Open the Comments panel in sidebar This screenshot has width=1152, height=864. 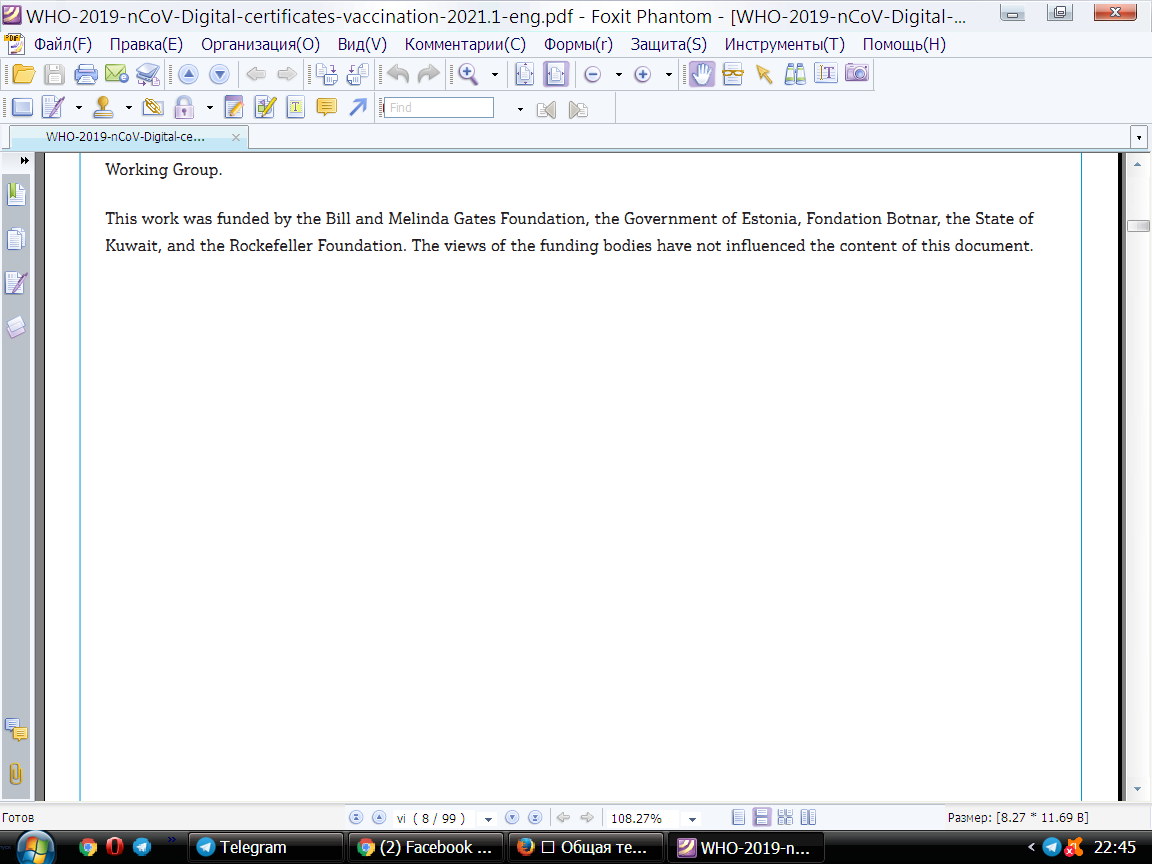16,730
